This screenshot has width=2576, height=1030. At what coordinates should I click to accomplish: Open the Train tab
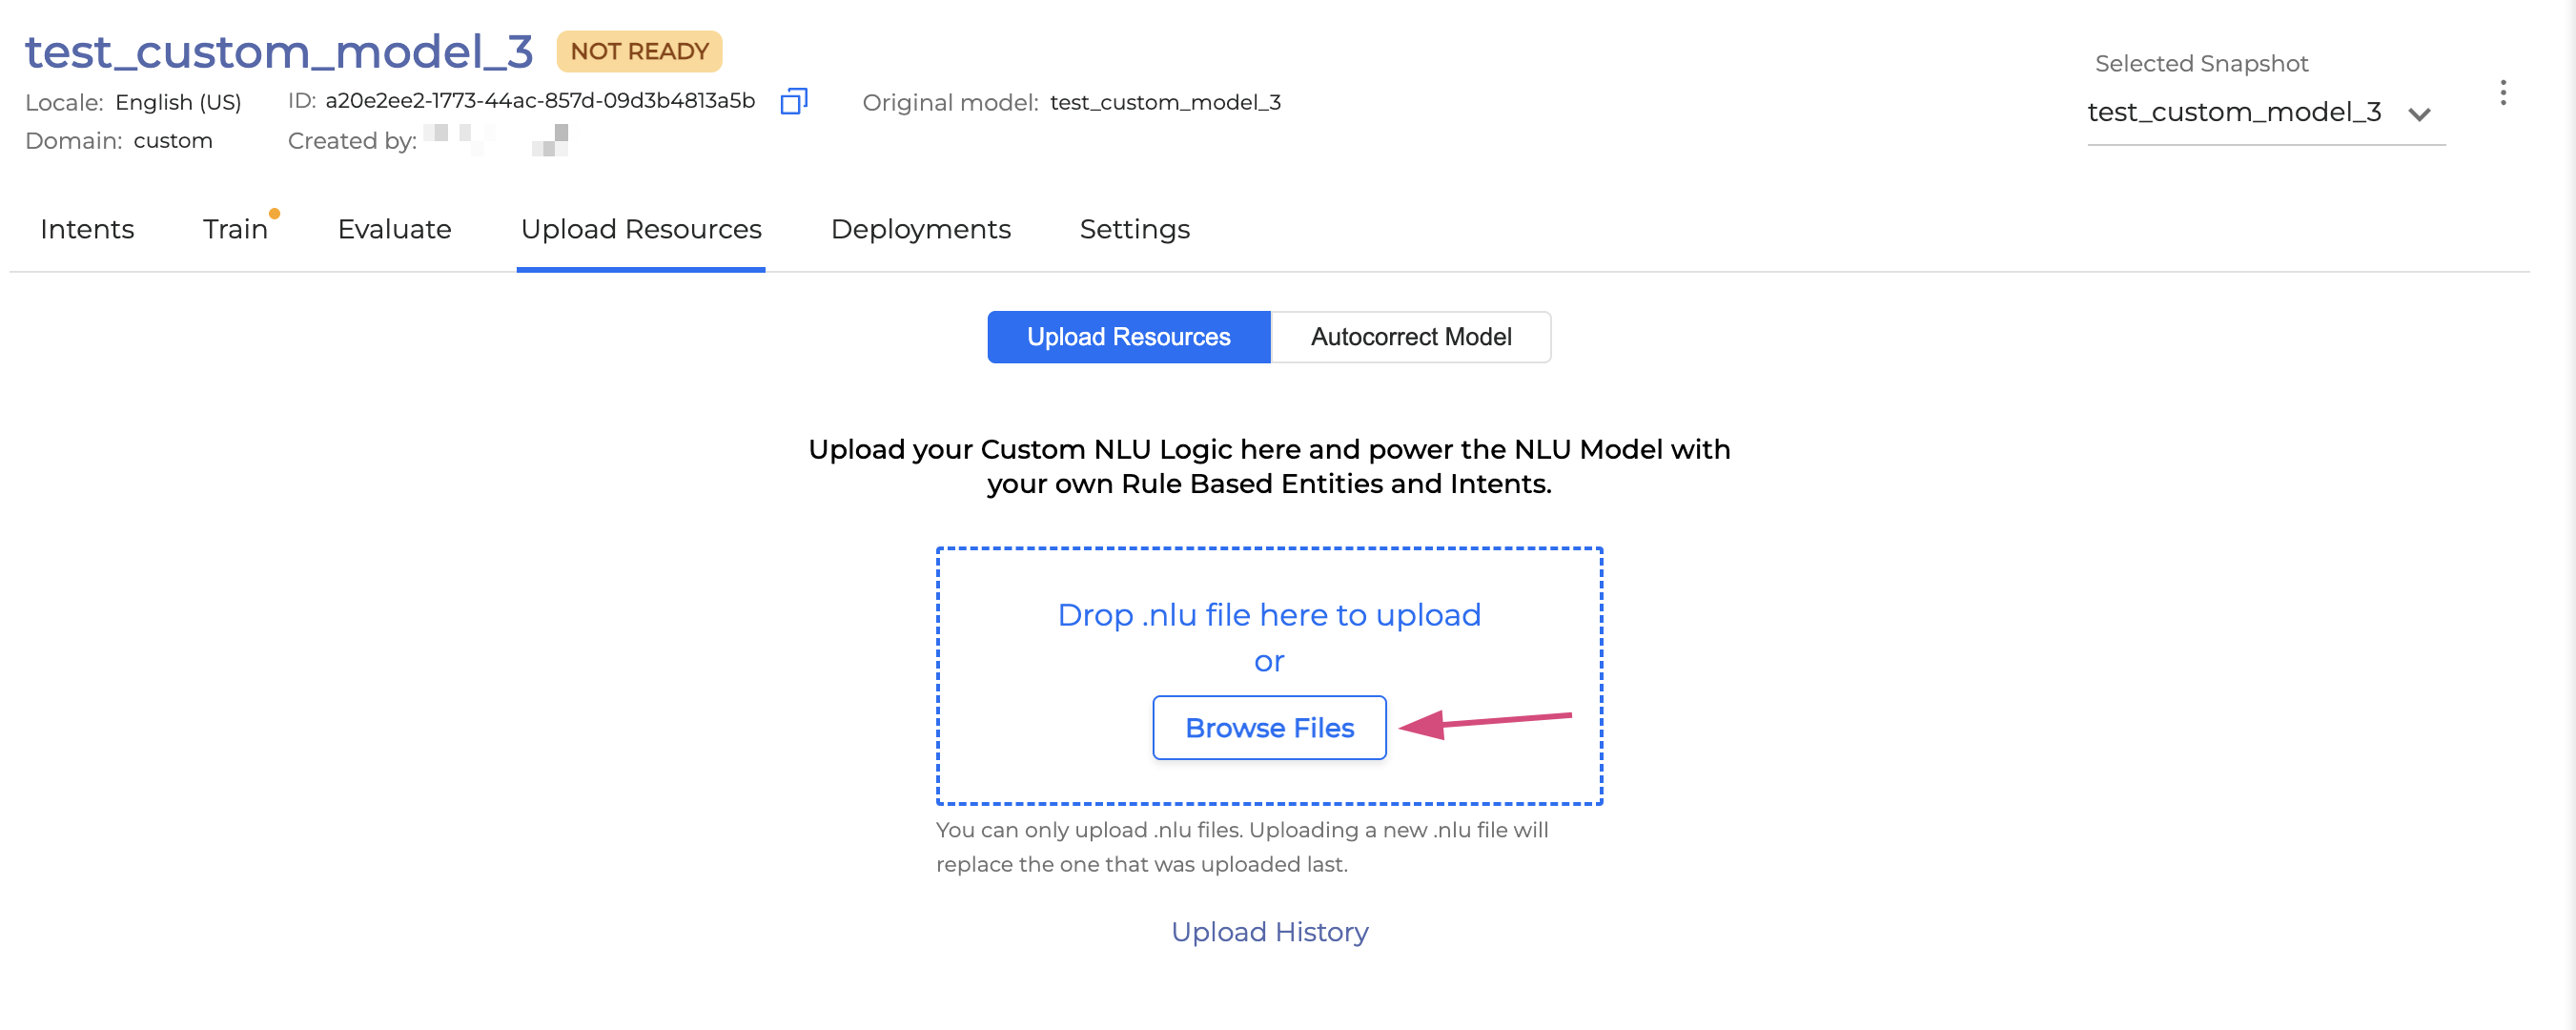click(x=235, y=229)
